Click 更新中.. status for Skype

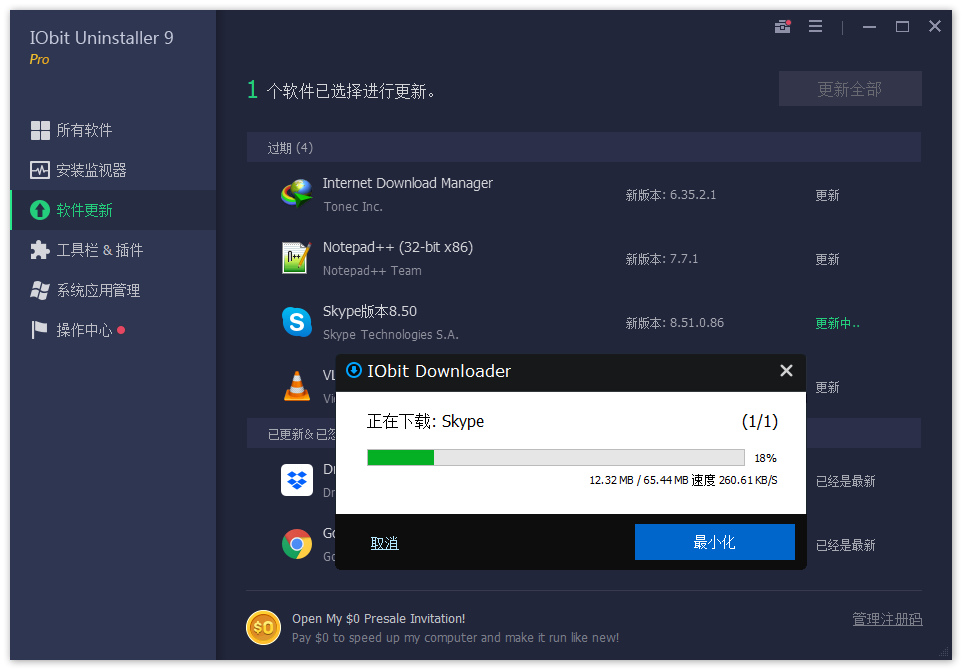click(837, 323)
